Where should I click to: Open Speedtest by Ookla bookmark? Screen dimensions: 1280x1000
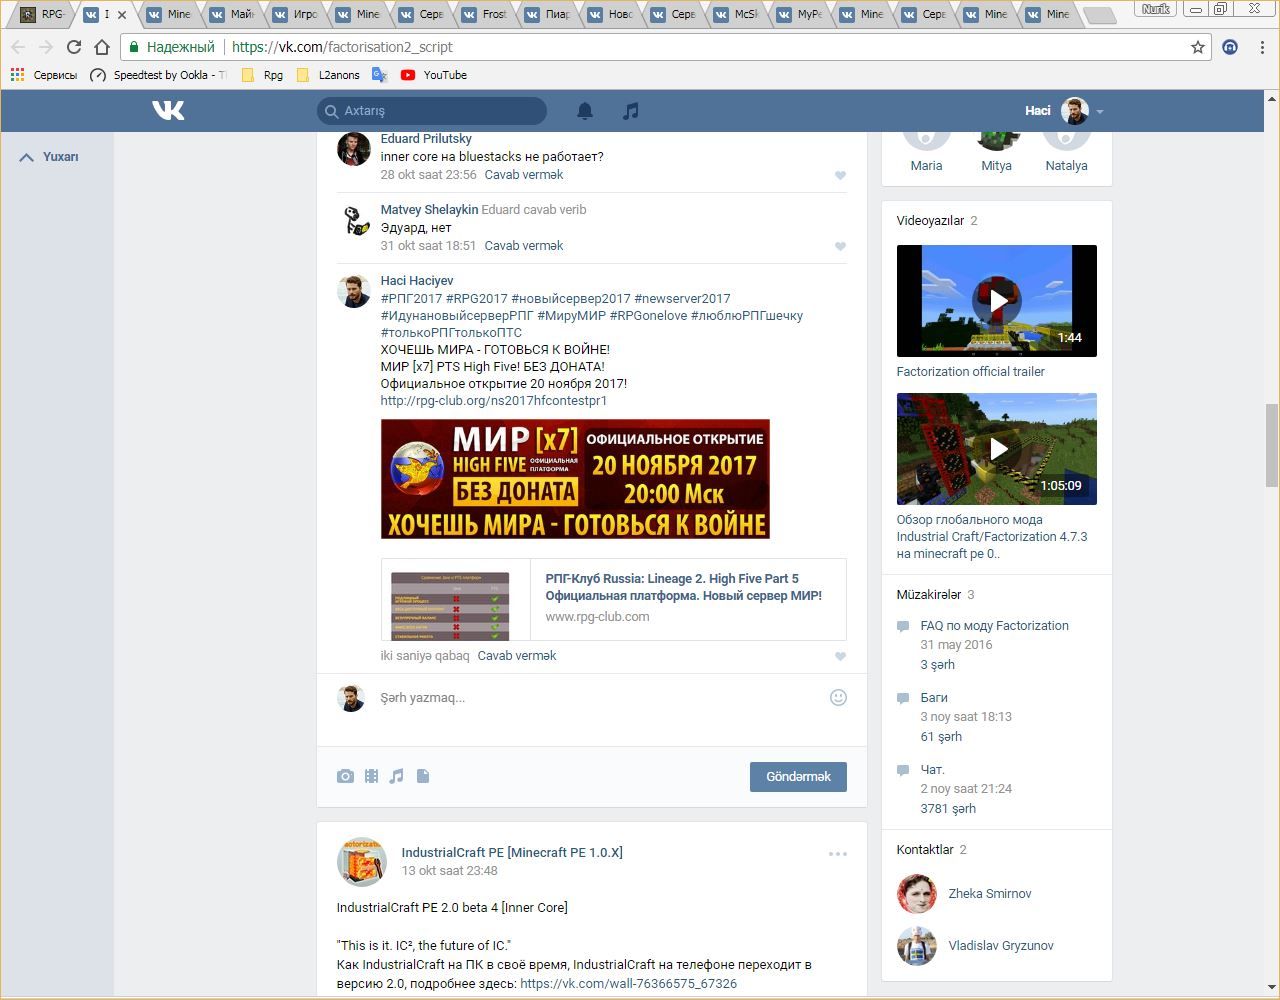(158, 75)
